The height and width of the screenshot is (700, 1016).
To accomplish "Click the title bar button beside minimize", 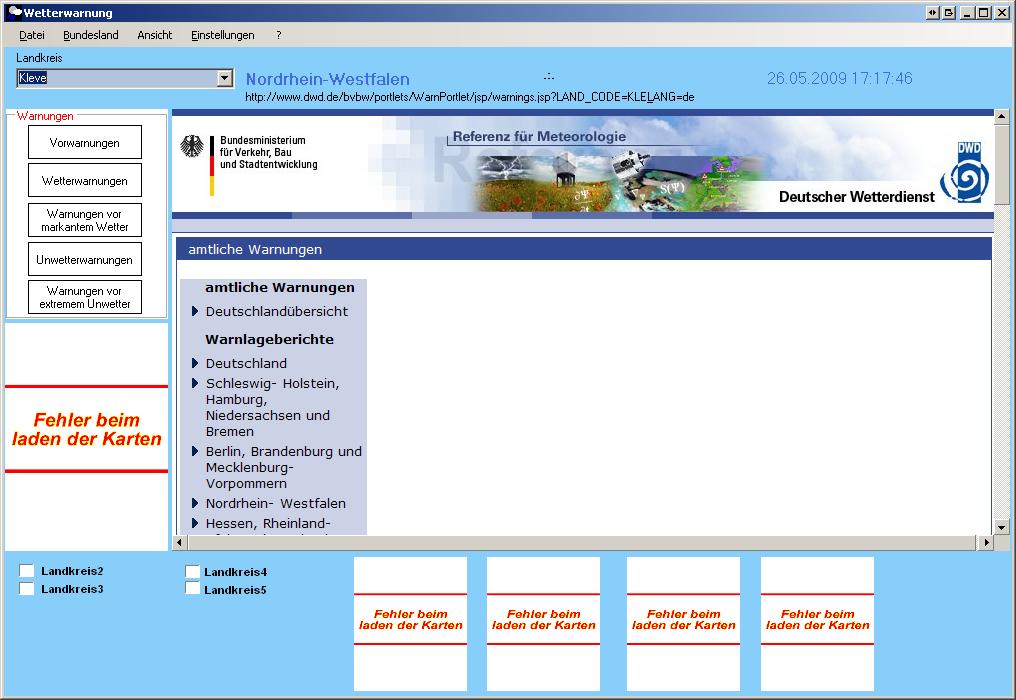I will pyautogui.click(x=949, y=13).
